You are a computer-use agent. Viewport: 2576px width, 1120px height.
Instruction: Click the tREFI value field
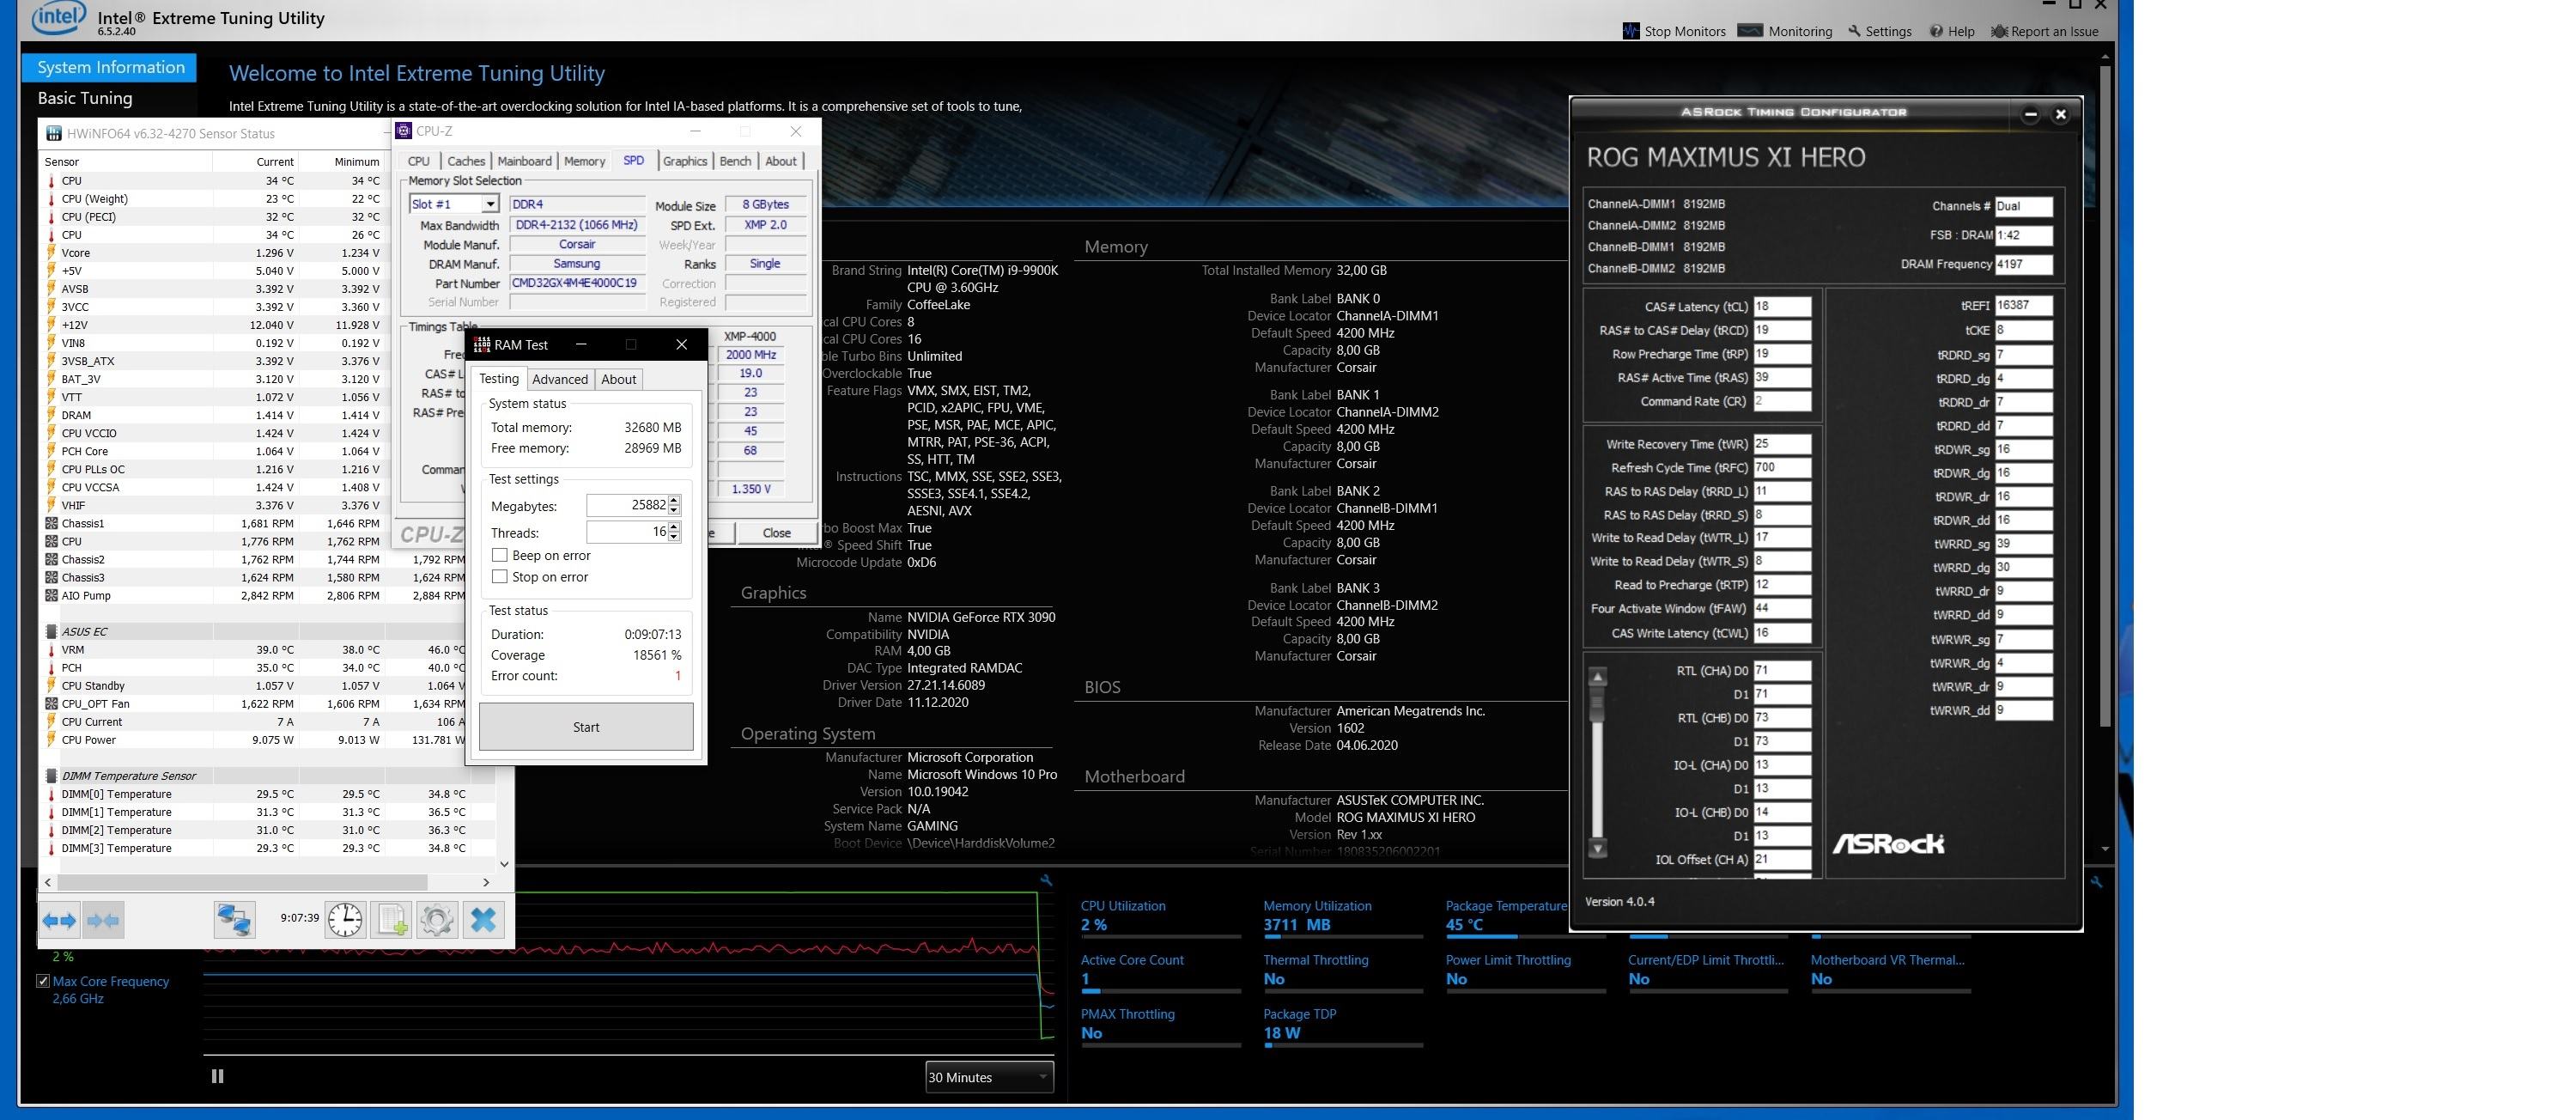click(2023, 305)
